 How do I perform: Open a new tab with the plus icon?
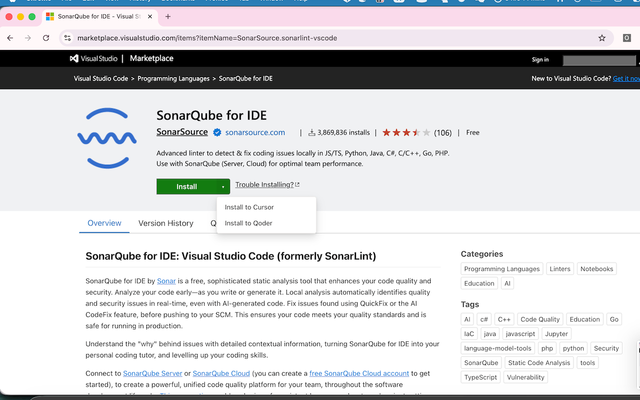point(168,17)
